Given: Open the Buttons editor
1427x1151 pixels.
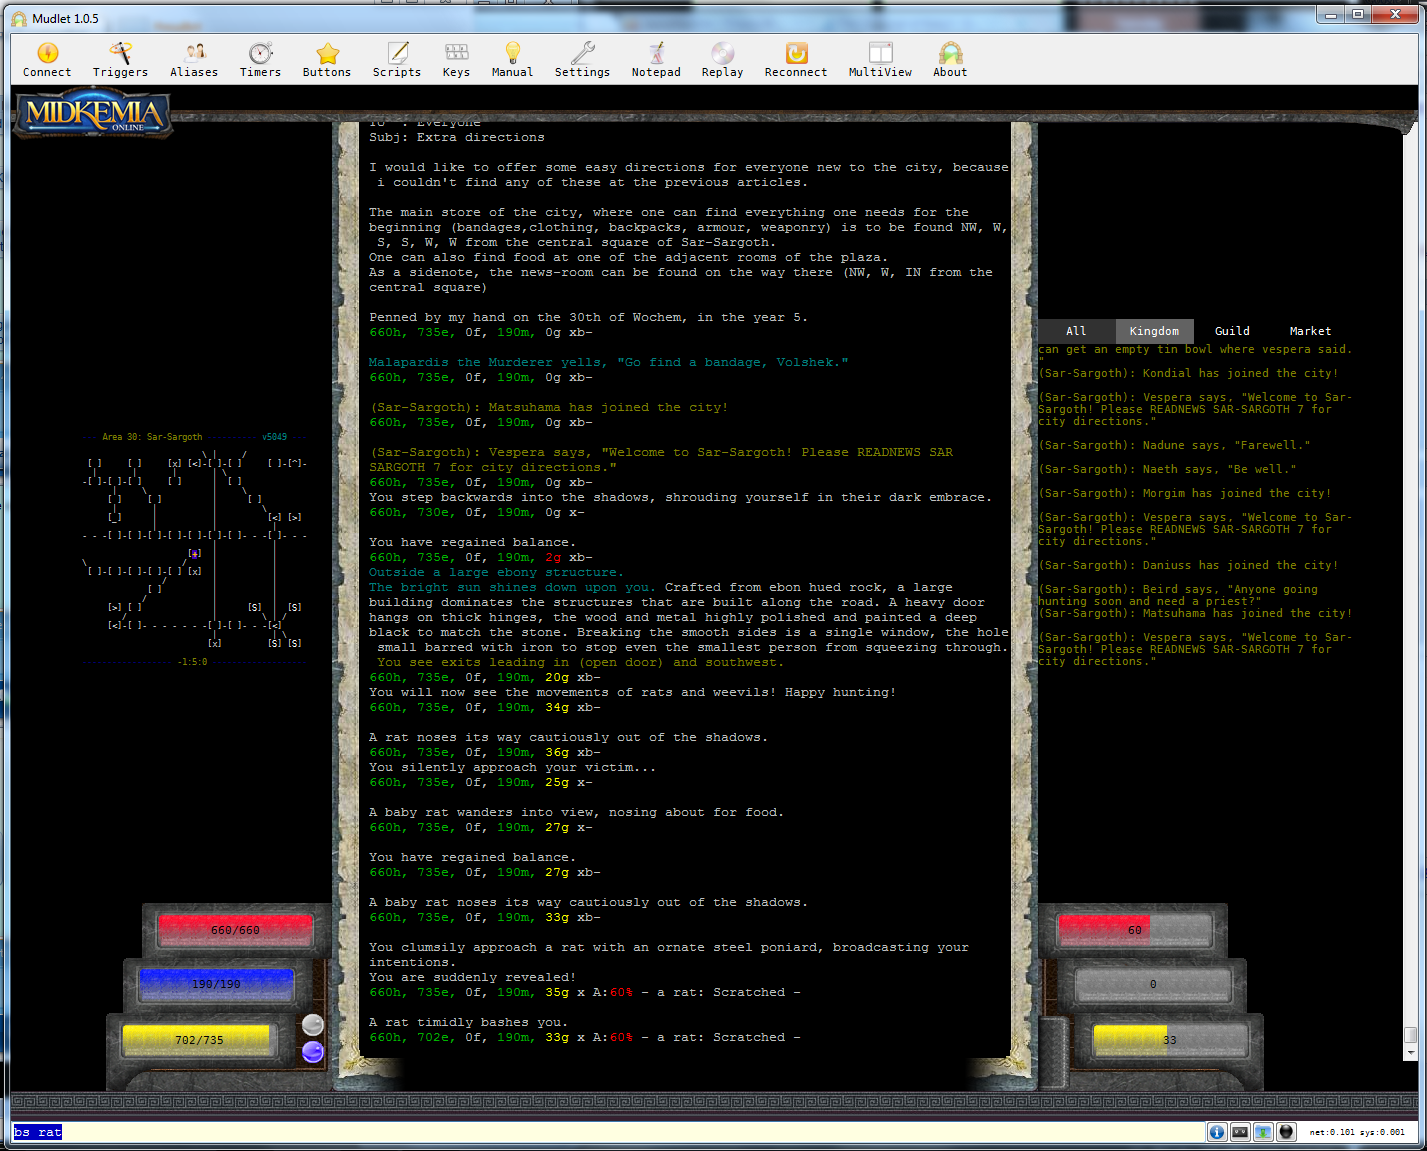Looking at the screenshot, I should [327, 60].
